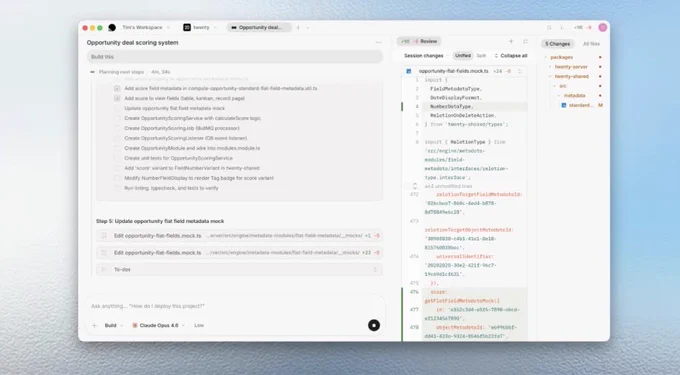Open the tab list chevron after the plus icon
Image resolution: width=680 pixels, height=375 pixels.
(x=308, y=27)
